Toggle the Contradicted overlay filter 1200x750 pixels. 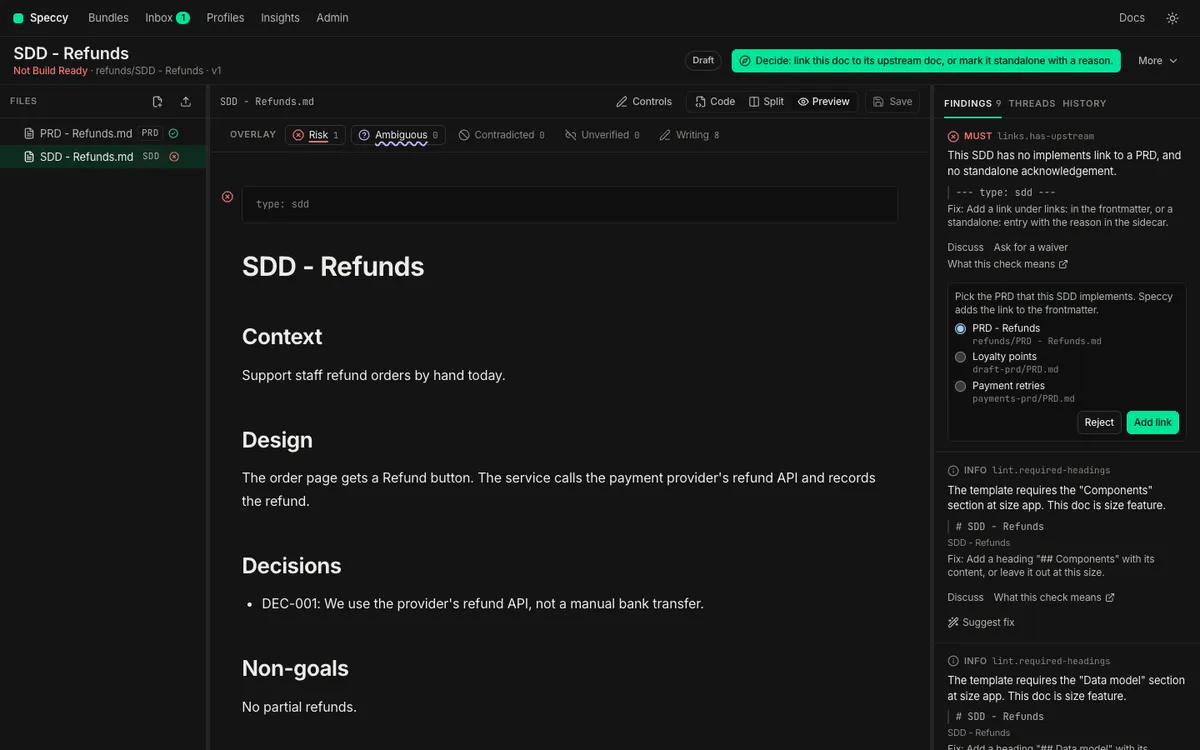502,135
